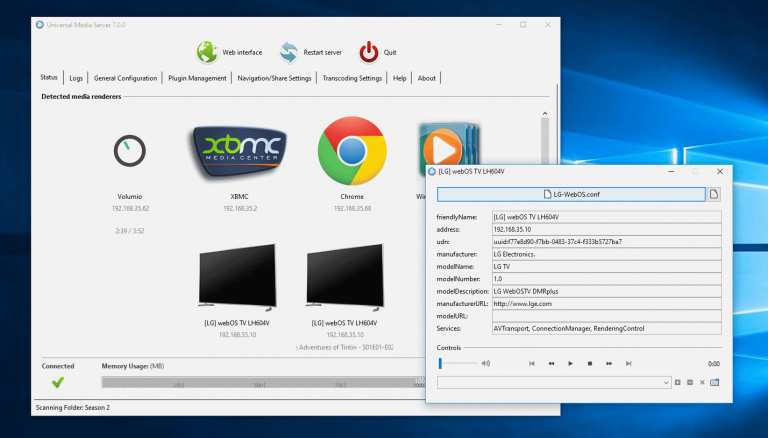This screenshot has width=768, height=438.
Task: Fast forward the media
Action: [x=609, y=364]
